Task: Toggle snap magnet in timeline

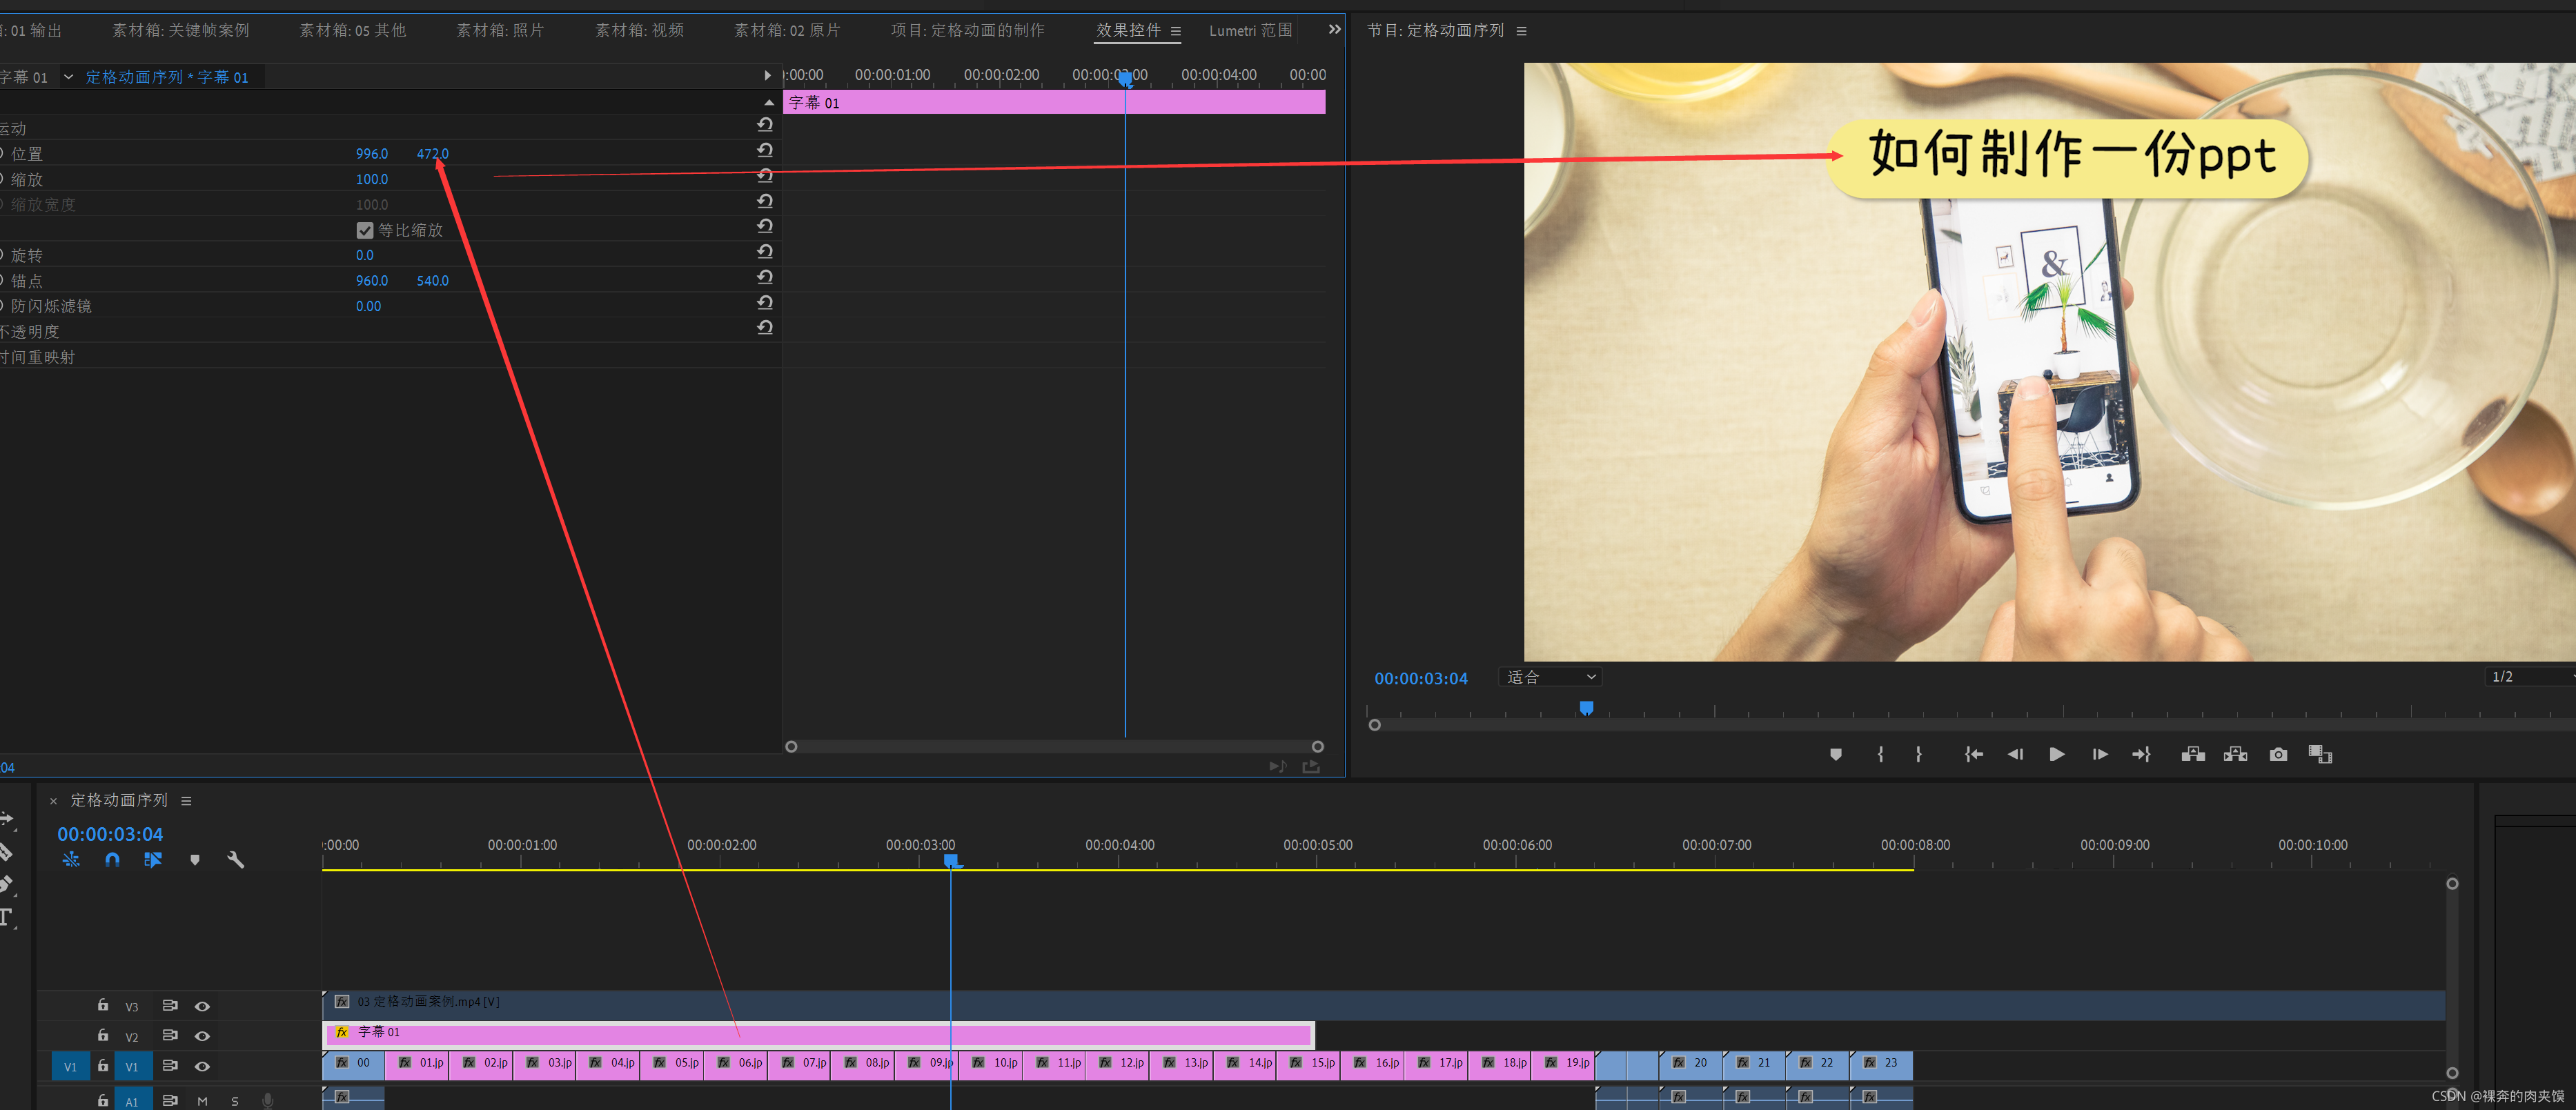Action: (x=112, y=860)
